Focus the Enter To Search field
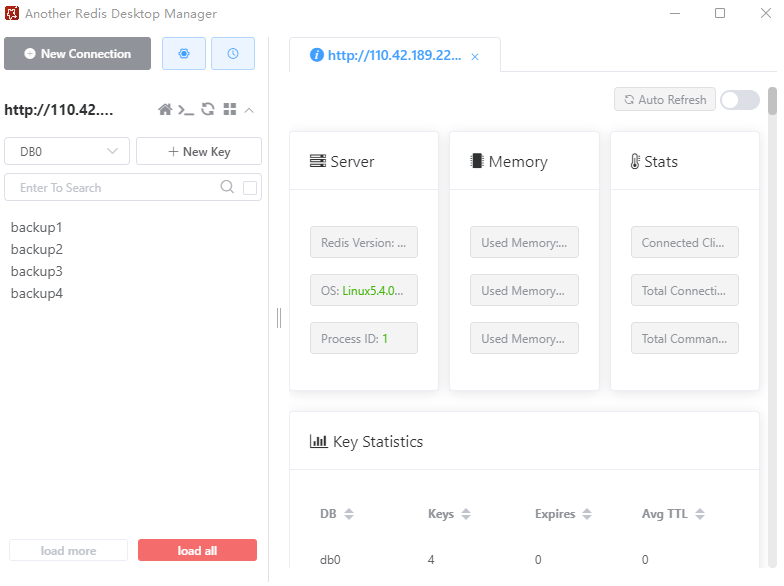The width and height of the screenshot is (784, 586). coord(110,187)
